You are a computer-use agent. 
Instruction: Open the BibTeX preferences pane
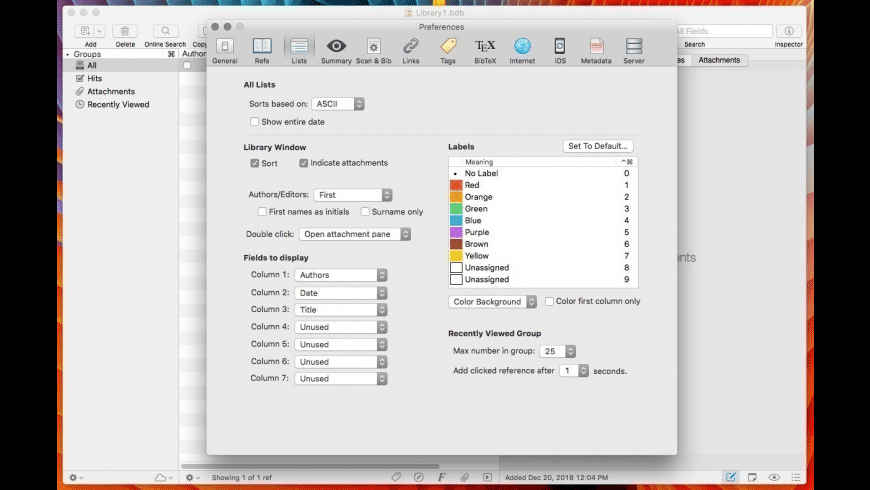click(485, 50)
